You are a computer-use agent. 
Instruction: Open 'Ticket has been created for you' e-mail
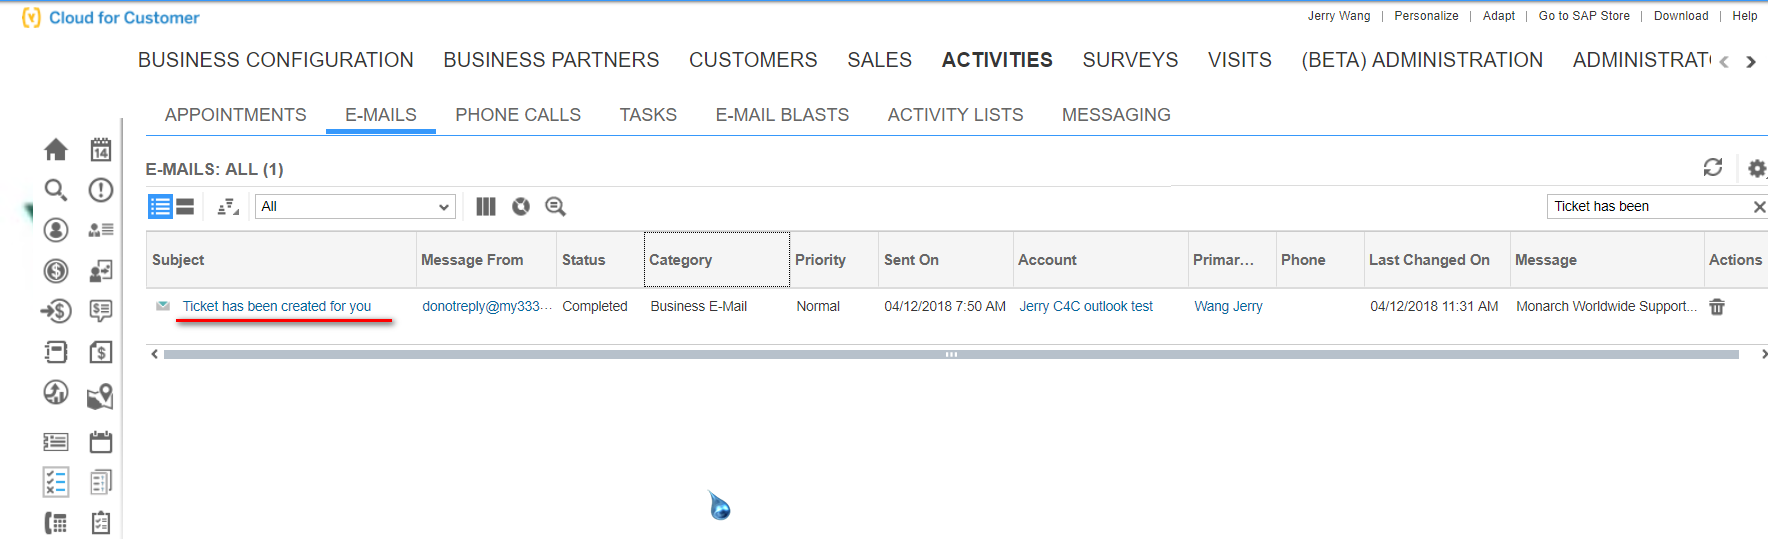point(277,306)
